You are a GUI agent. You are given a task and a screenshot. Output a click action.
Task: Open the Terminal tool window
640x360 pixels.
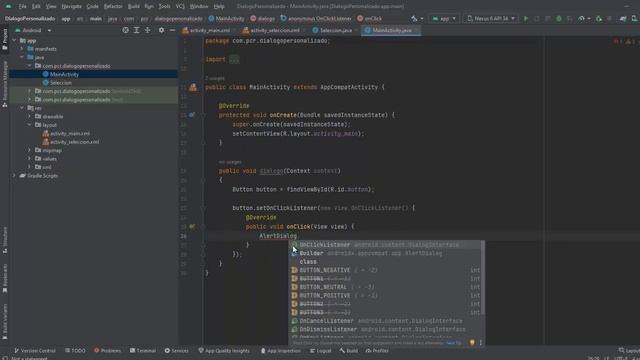click(143, 351)
